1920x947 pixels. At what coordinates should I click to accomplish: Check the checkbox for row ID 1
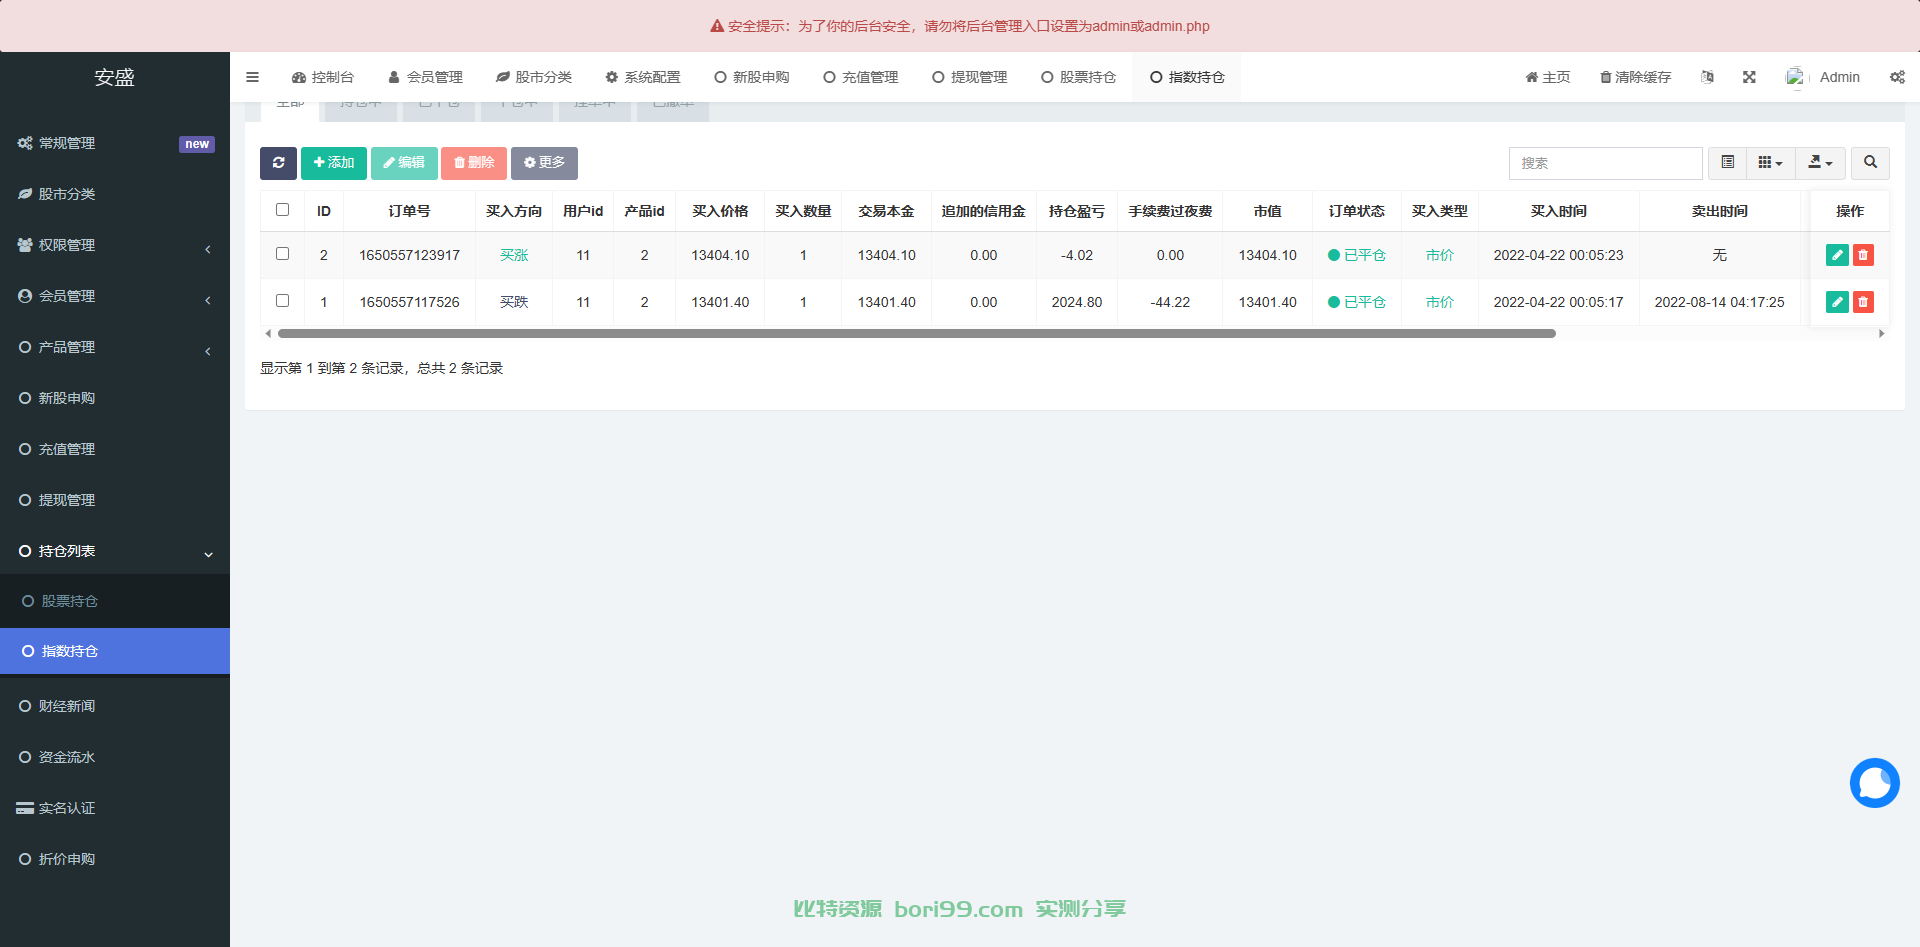282,301
